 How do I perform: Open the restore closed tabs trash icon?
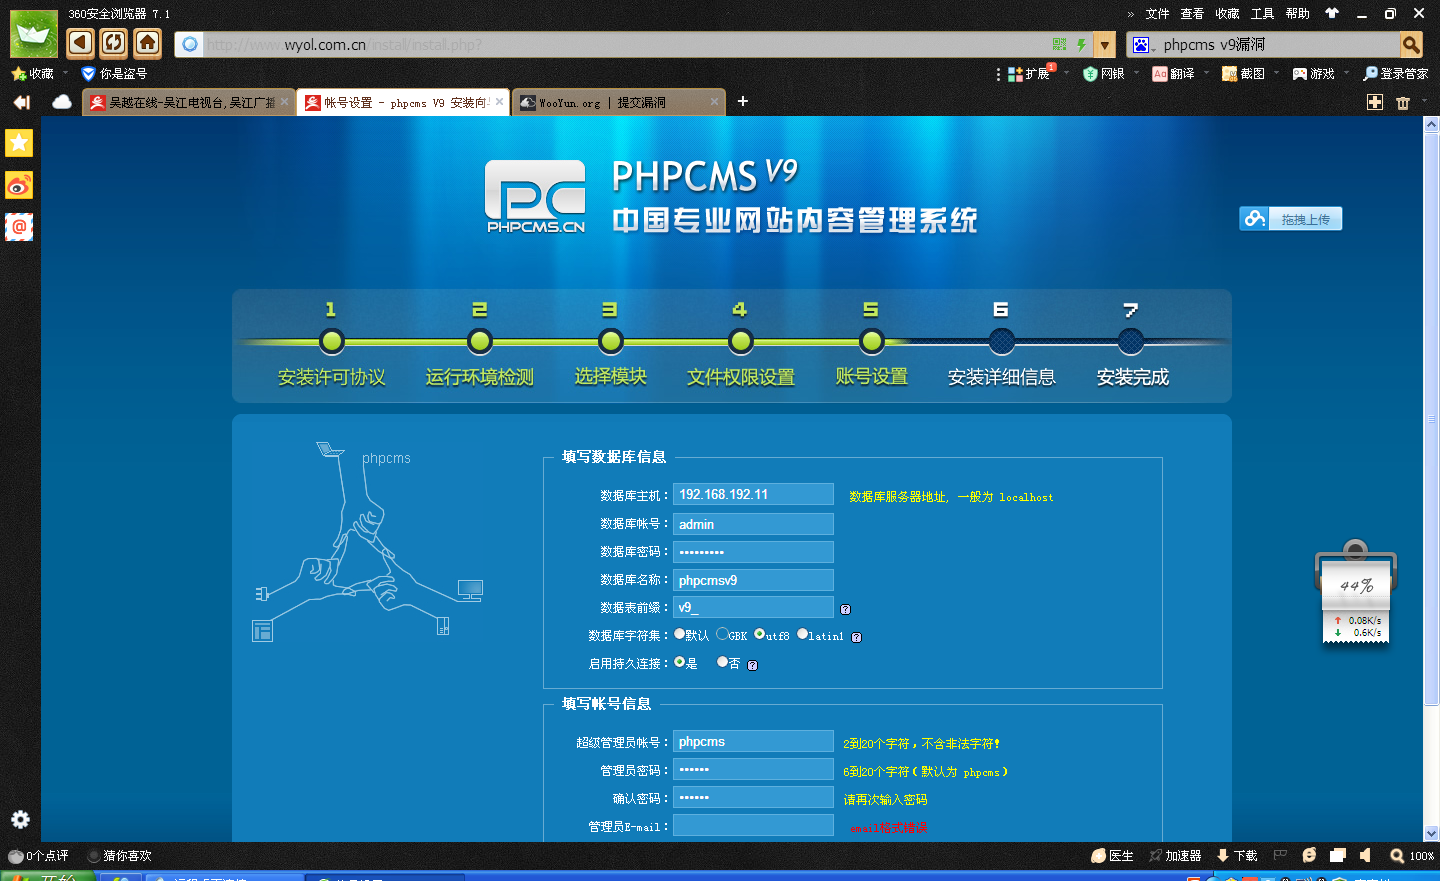1403,102
